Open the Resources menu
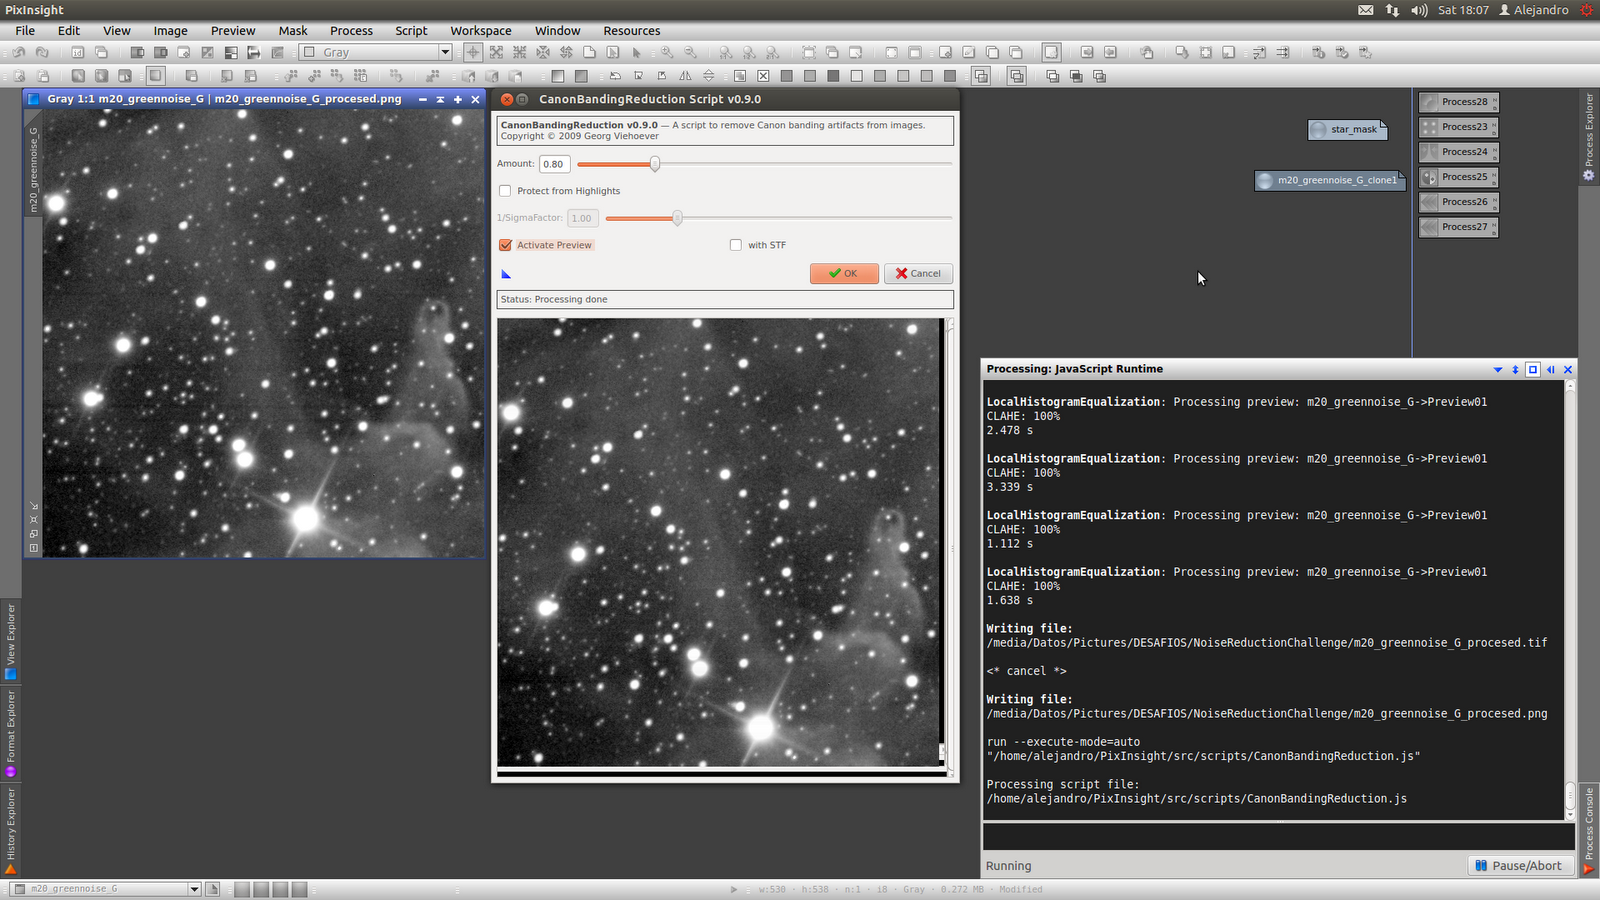The image size is (1600, 900). pos(632,31)
